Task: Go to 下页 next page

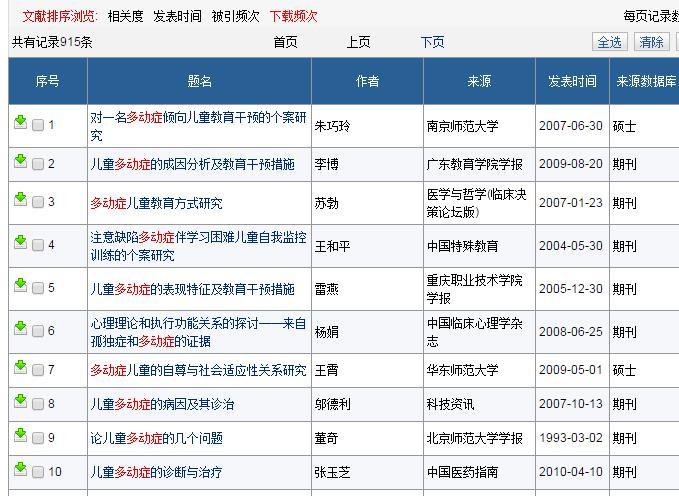Action: pyautogui.click(x=432, y=42)
